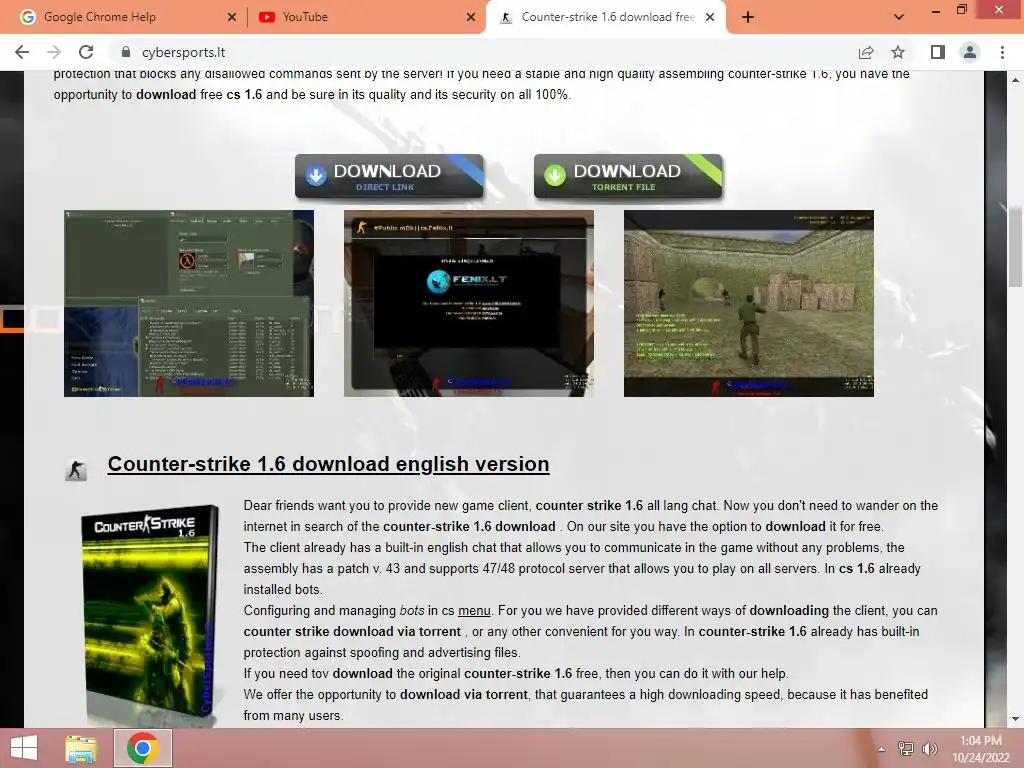
Task: Open the Chrome profile avatar
Action: coord(970,52)
